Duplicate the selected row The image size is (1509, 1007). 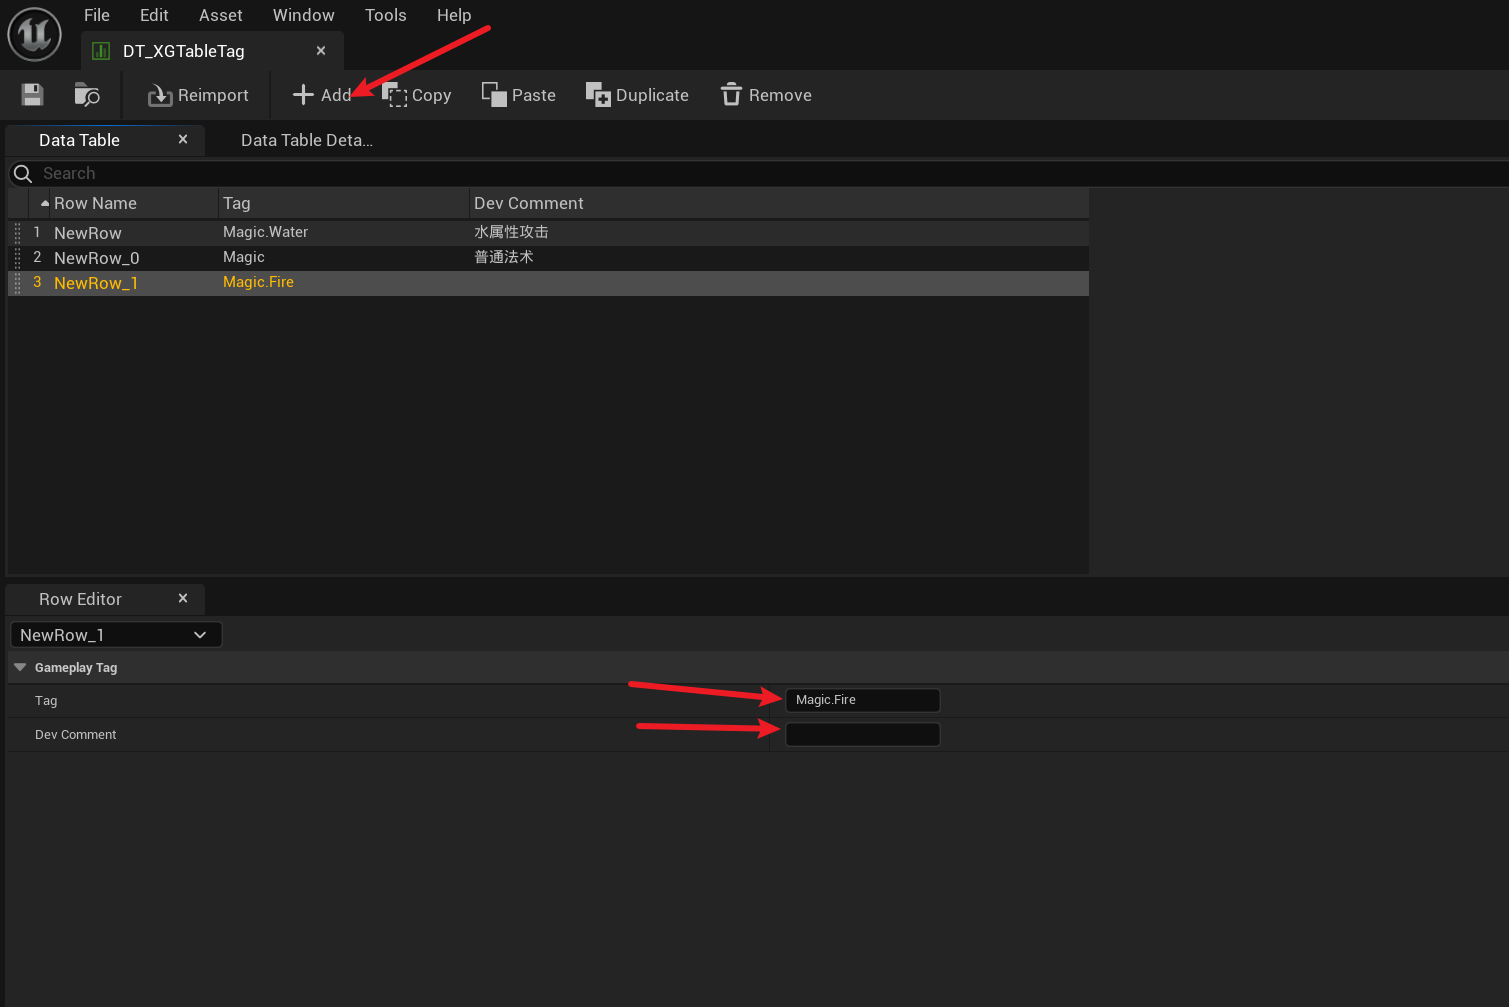click(637, 95)
